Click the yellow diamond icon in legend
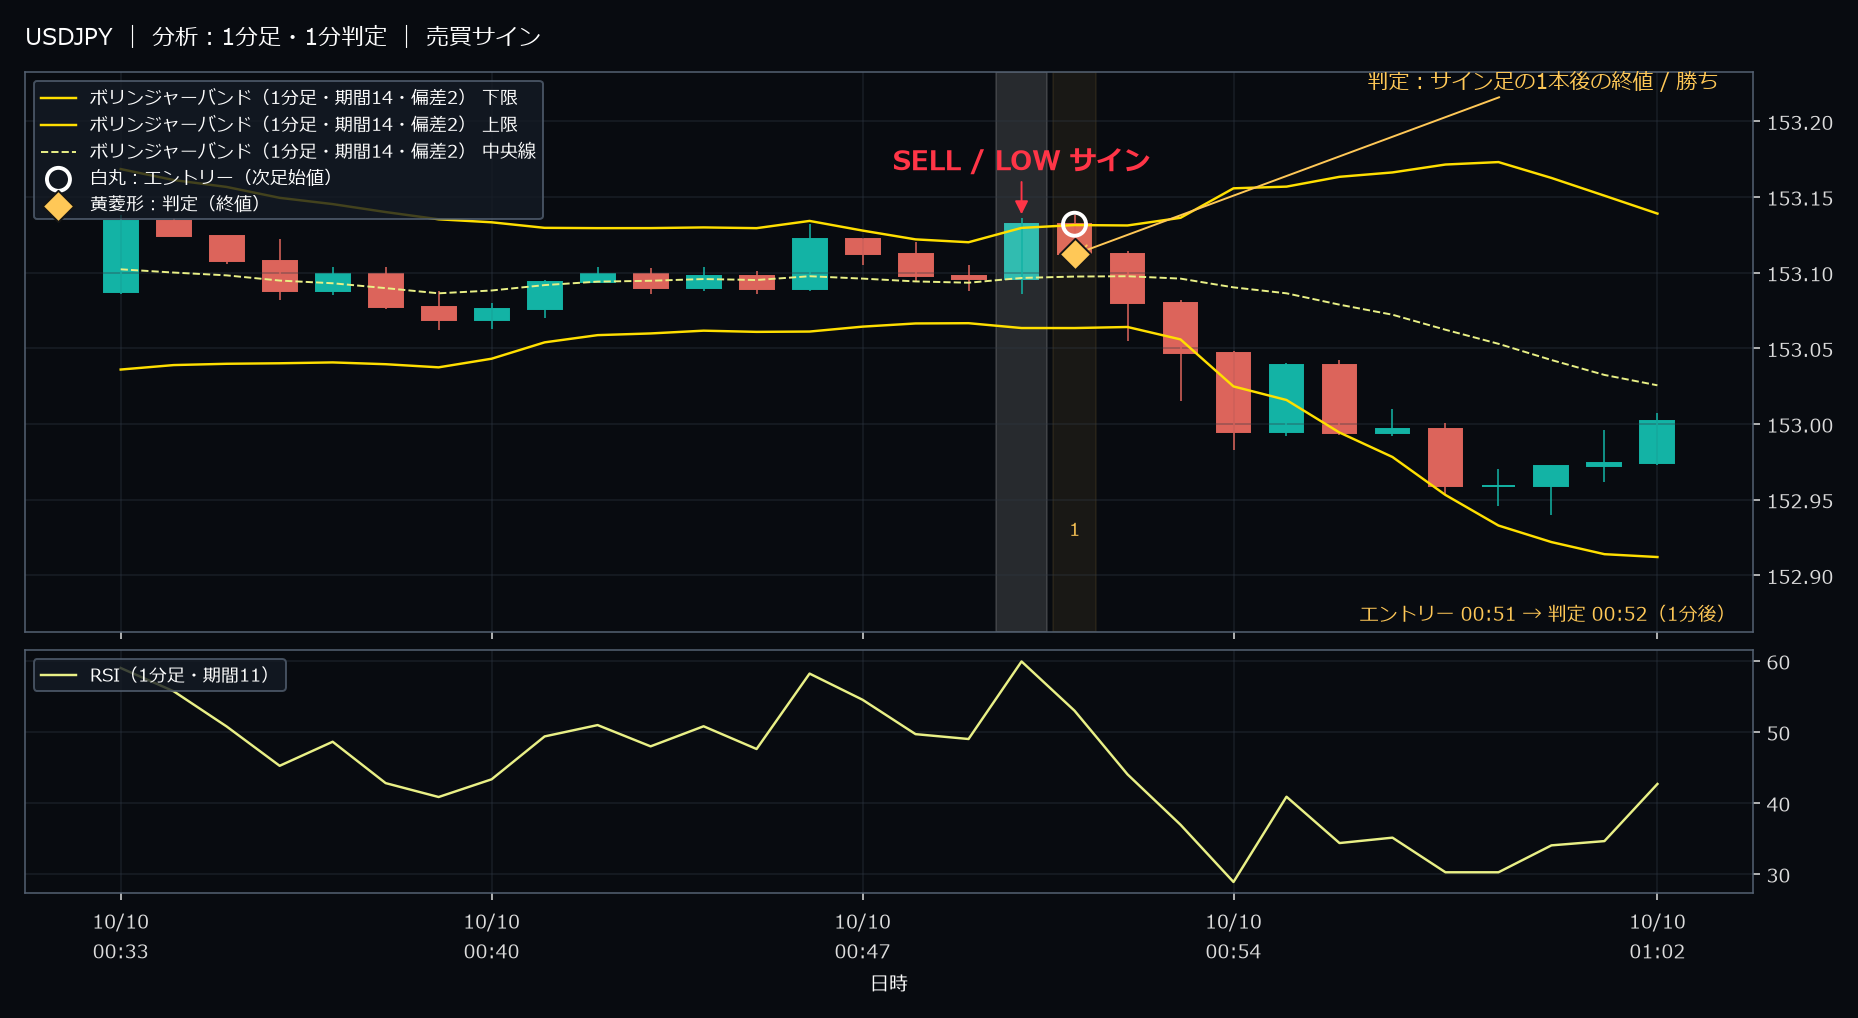The image size is (1858, 1018). 59,205
